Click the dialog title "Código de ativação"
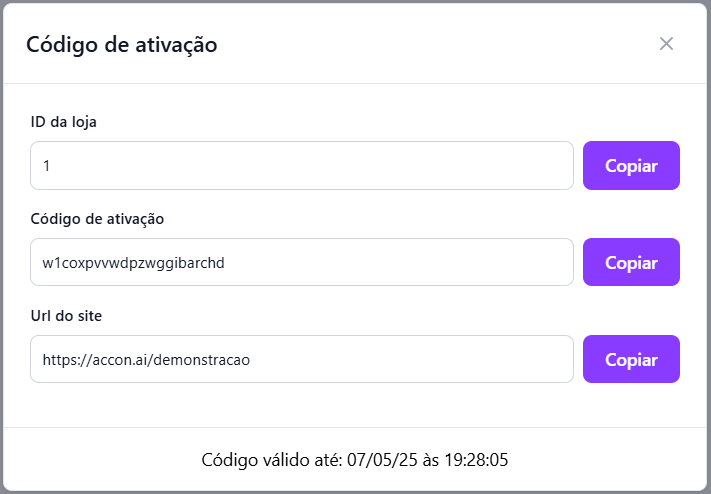This screenshot has width=711, height=494. (x=121, y=45)
